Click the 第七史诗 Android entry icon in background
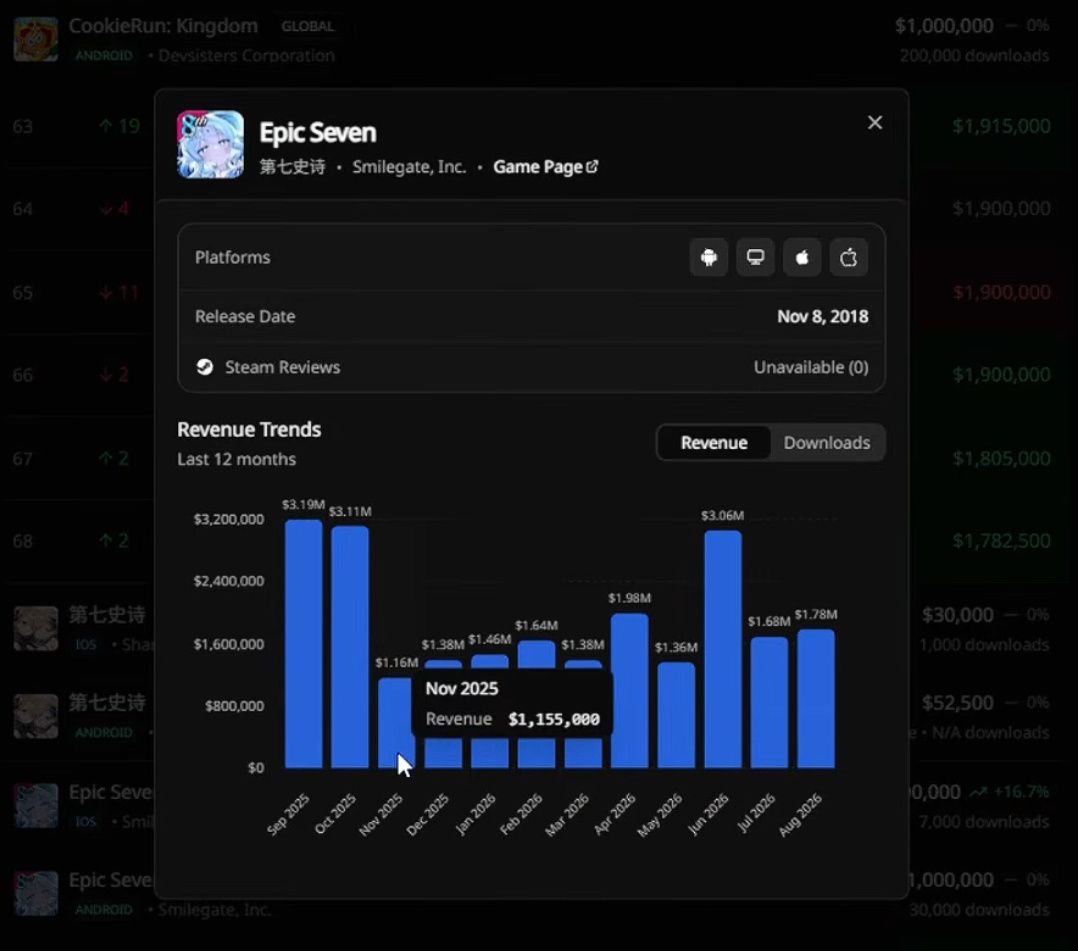 coord(36,717)
